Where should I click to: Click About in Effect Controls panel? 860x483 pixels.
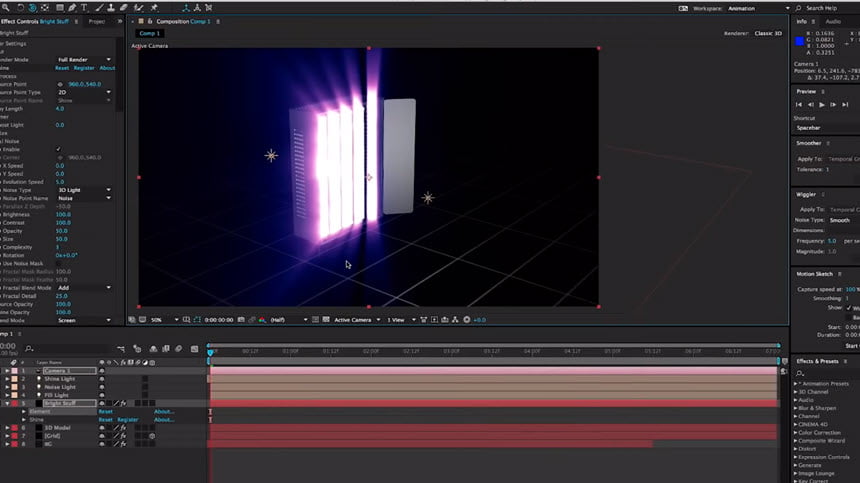(107, 68)
